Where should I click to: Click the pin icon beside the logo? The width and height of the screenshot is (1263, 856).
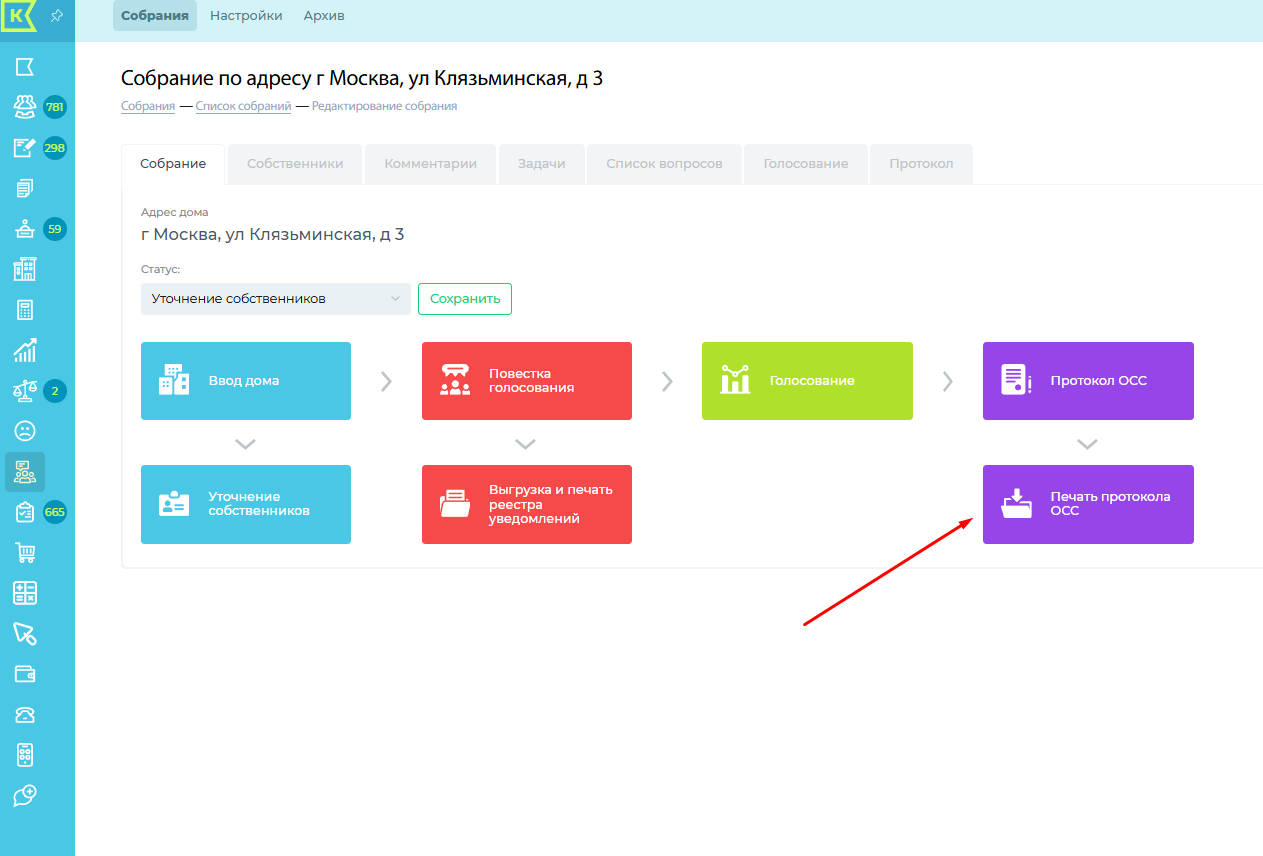[57, 16]
